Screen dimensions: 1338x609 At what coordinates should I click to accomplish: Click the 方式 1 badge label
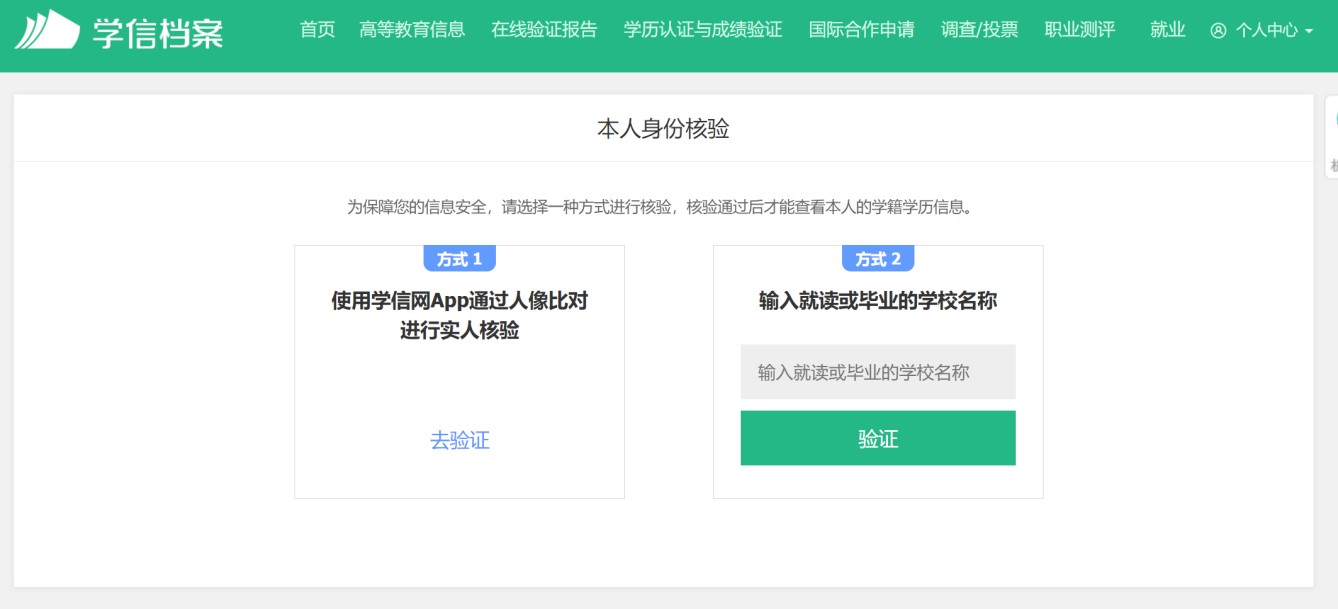[x=459, y=259]
